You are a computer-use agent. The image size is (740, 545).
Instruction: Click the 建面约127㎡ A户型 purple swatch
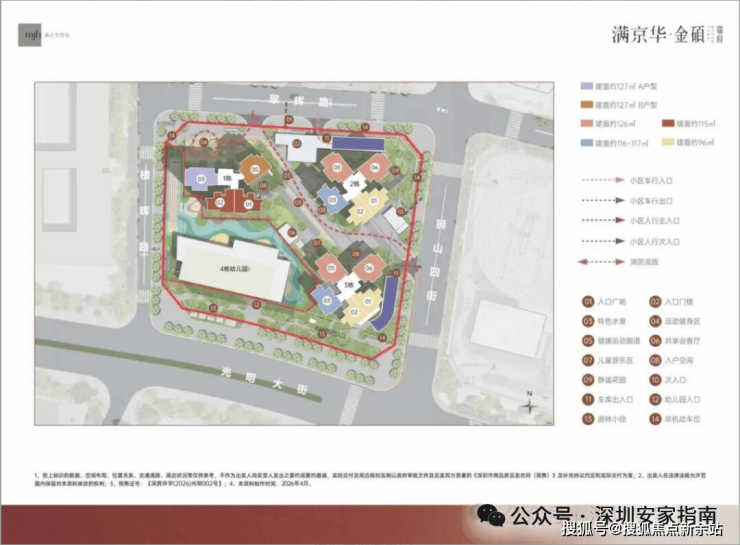(587, 86)
